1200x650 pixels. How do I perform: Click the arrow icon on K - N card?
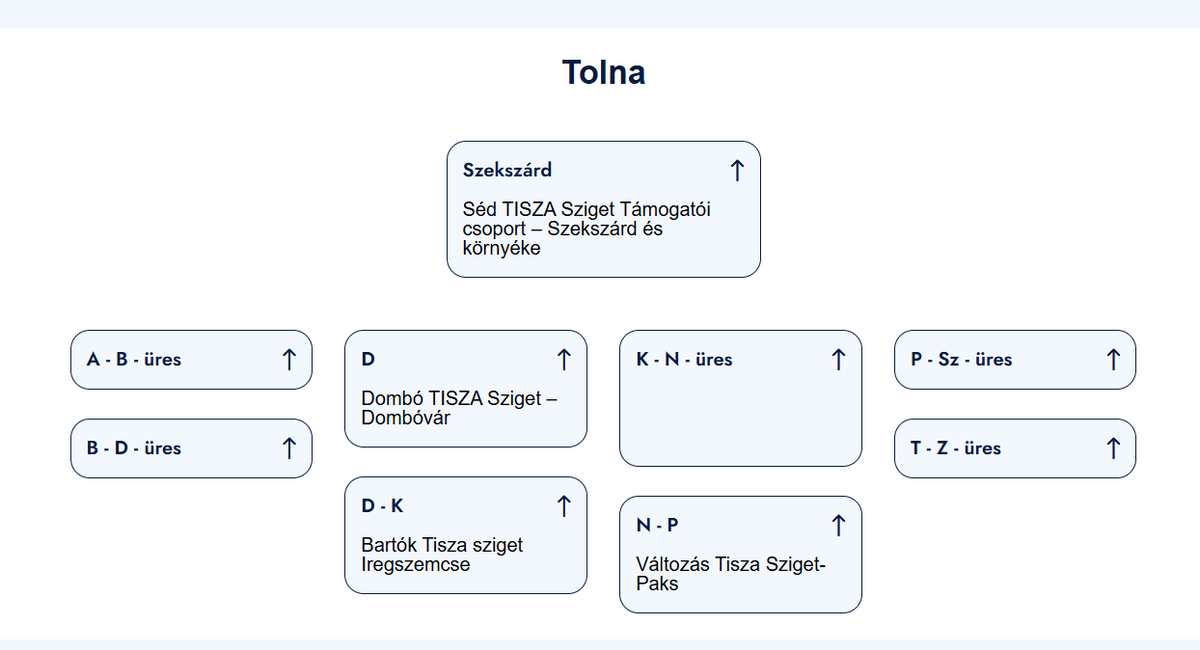click(838, 359)
